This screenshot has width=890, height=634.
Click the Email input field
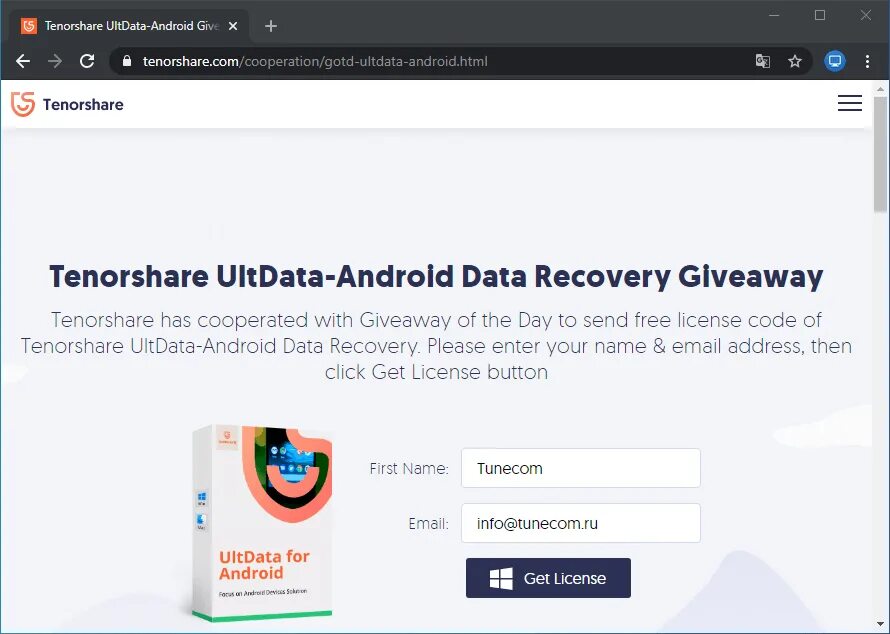click(x=581, y=523)
